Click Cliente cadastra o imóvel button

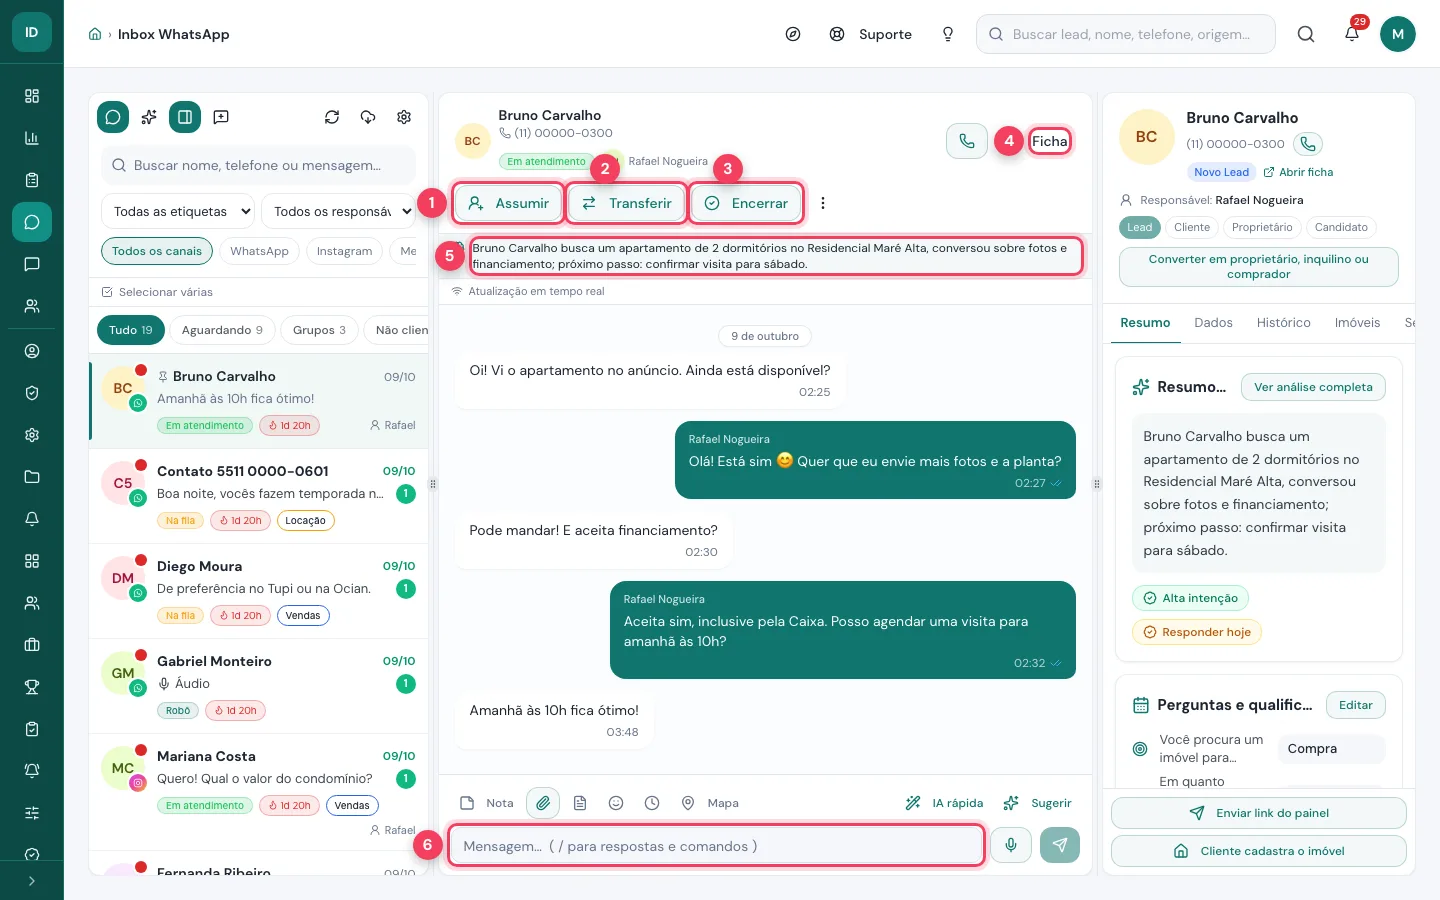(1259, 851)
